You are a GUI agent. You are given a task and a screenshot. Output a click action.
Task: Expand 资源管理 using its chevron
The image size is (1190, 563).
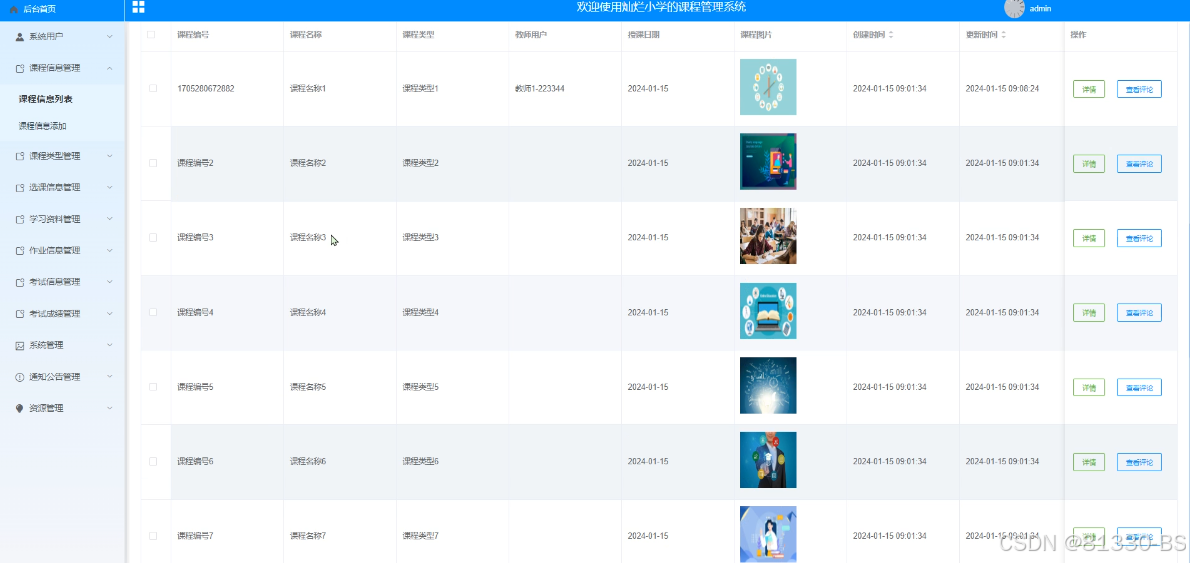(x=110, y=408)
